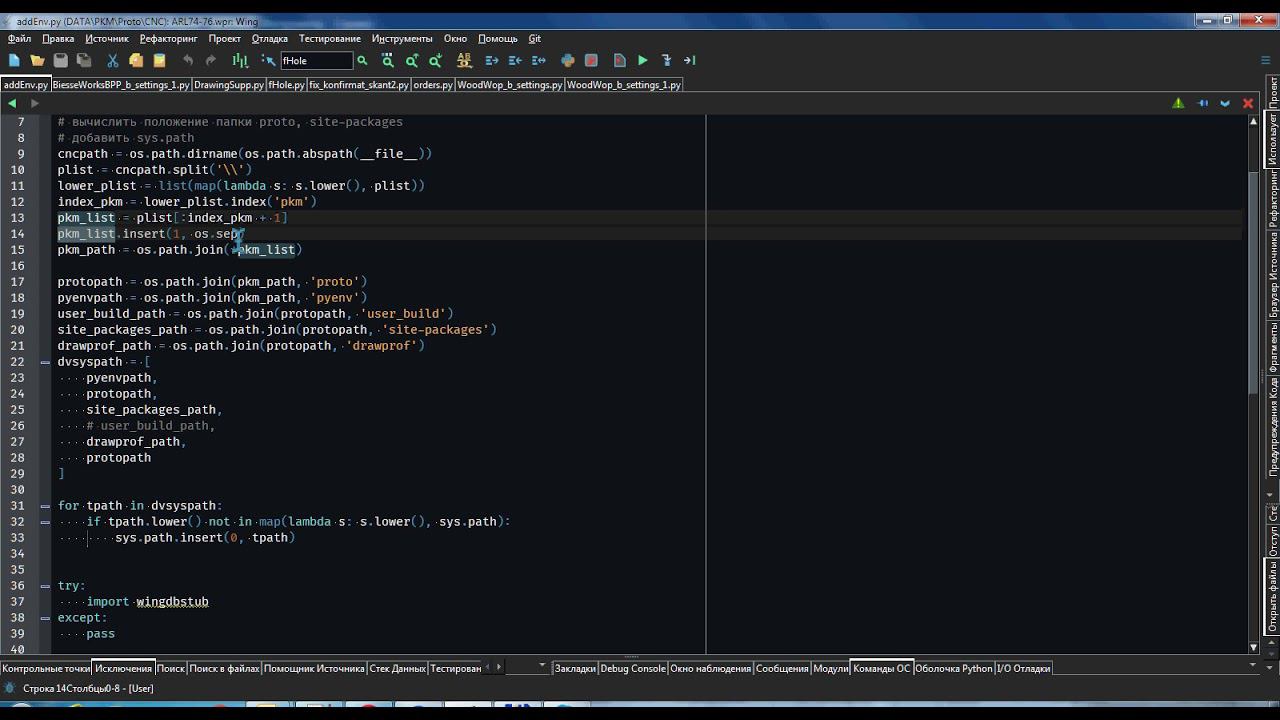The width and height of the screenshot is (1280, 720).
Task: Indent lines with toolbar icon
Action: (x=491, y=60)
